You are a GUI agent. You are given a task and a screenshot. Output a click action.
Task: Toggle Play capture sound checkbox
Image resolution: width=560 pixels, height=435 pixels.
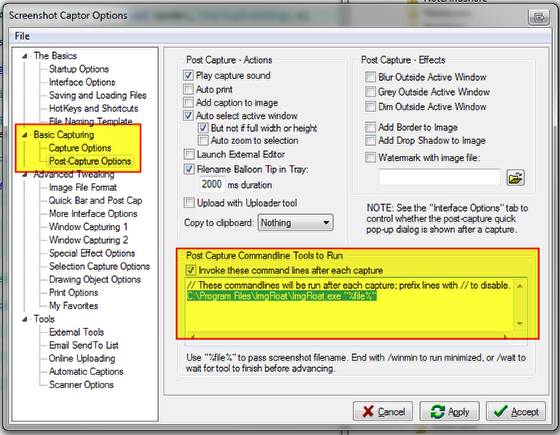click(x=188, y=75)
